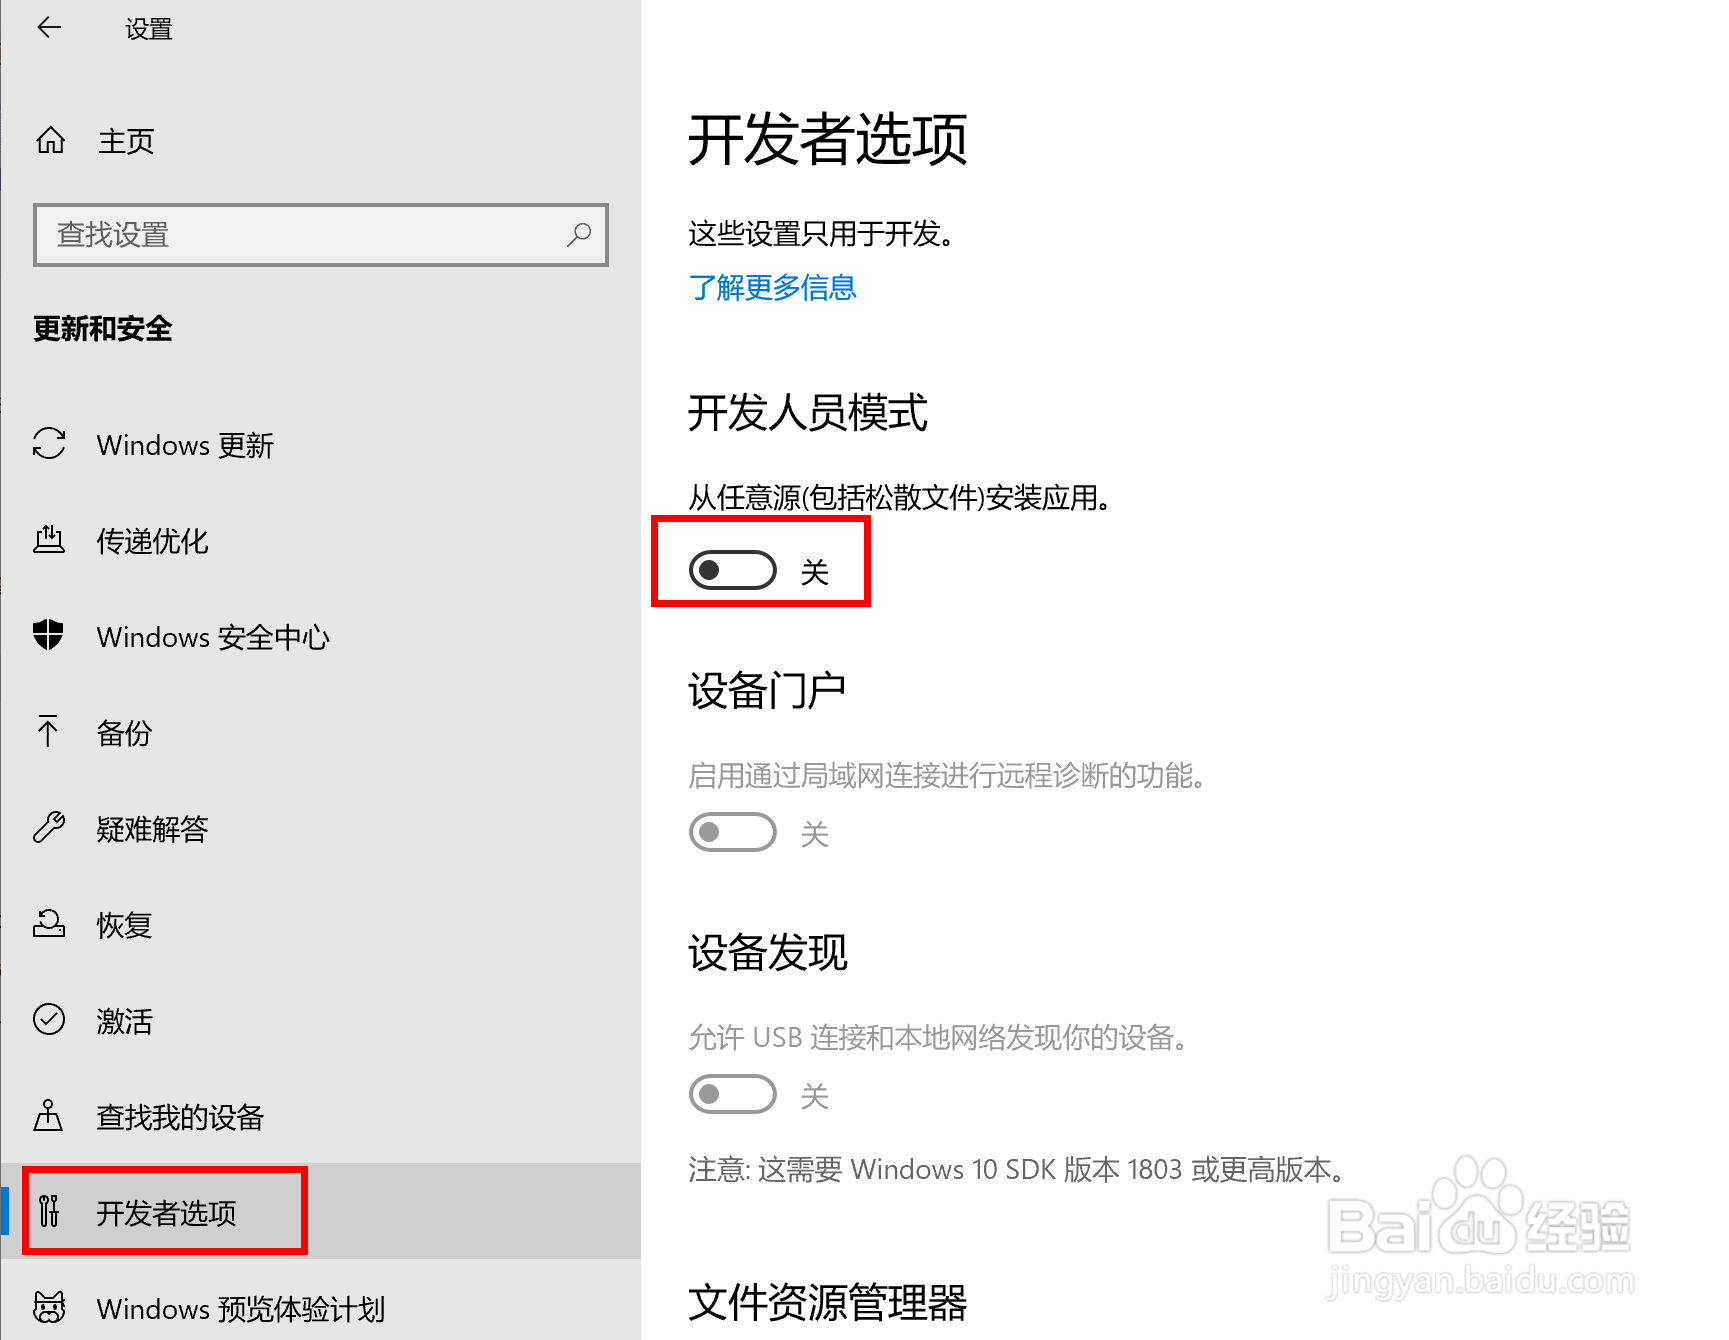Viewport: 1729px width, 1340px height.
Task: Click the 查找设置 search field
Action: (x=320, y=235)
